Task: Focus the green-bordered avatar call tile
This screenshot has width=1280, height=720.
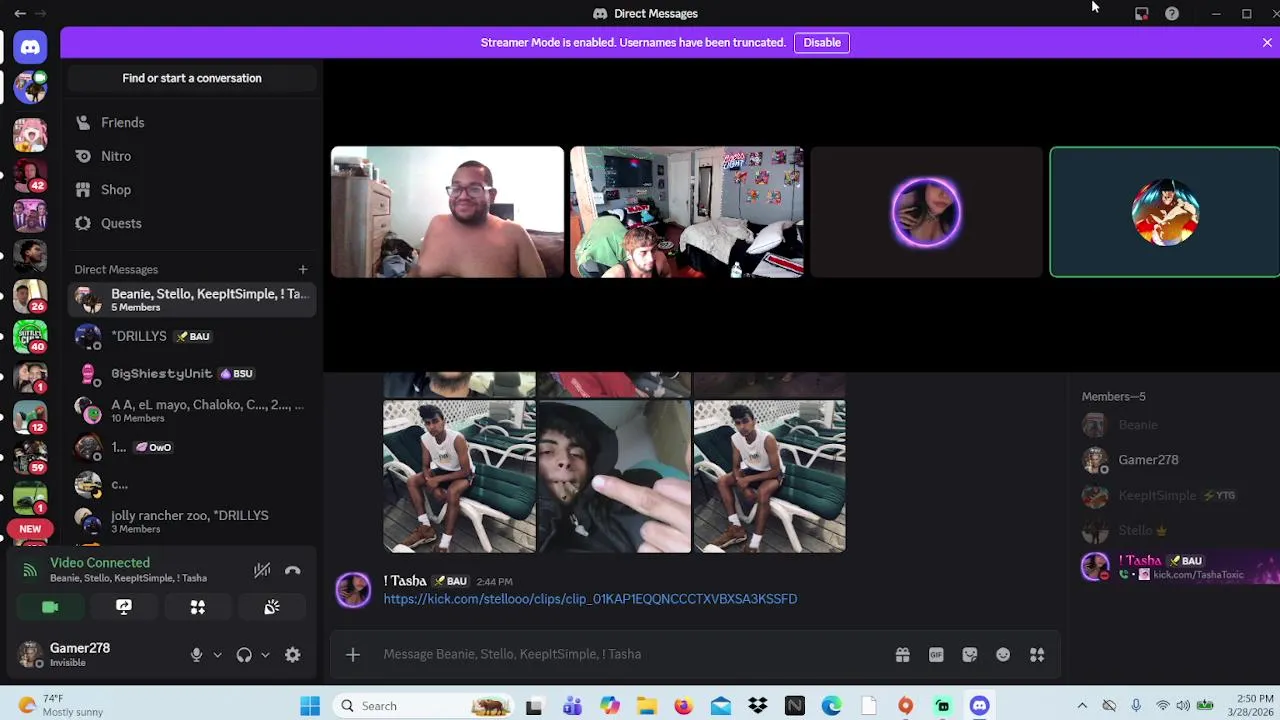Action: point(1165,212)
